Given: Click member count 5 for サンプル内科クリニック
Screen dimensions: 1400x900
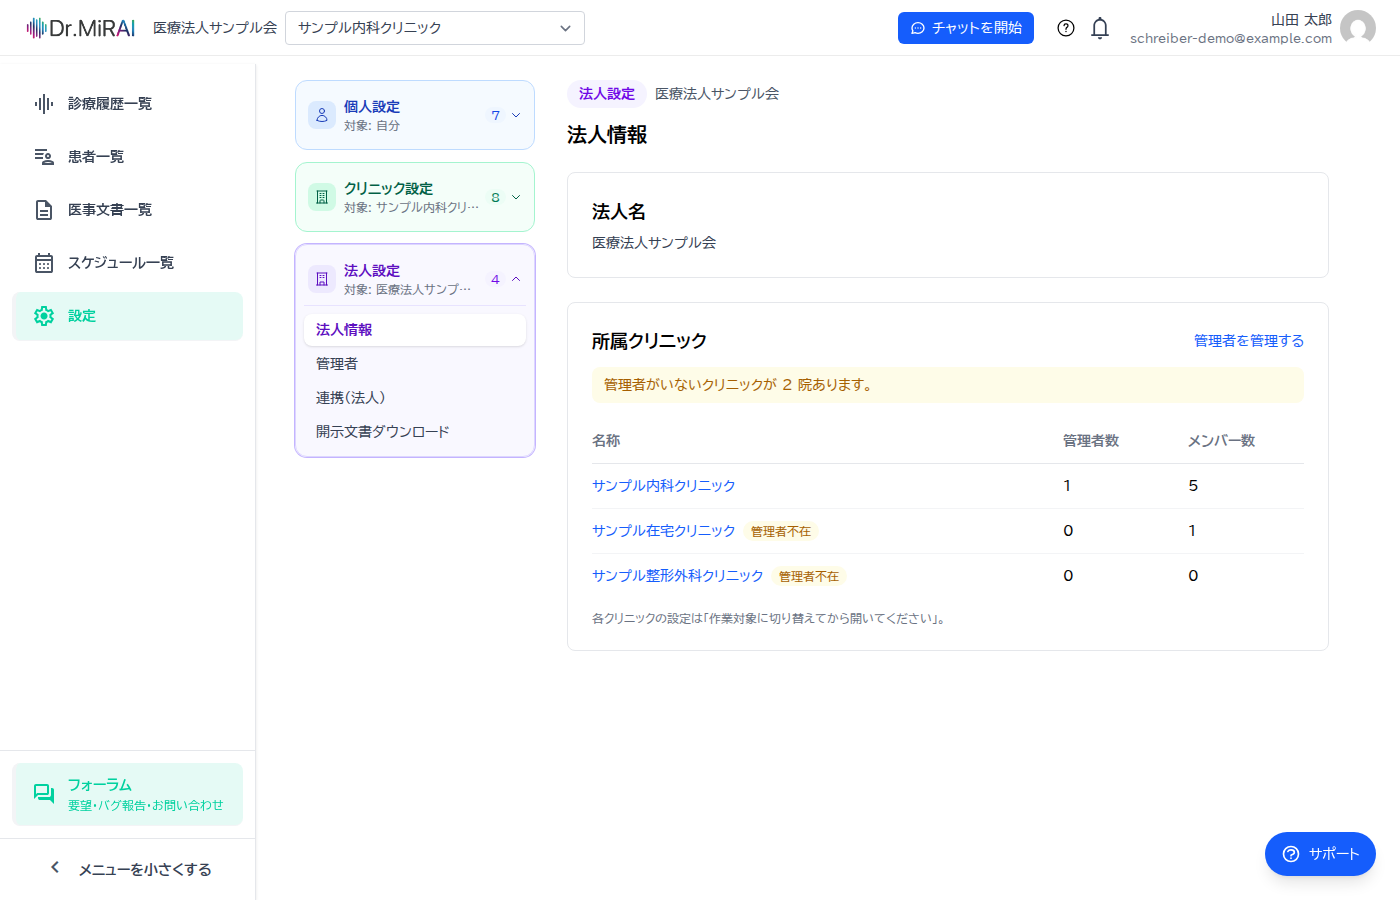Looking at the screenshot, I should point(1193,486).
